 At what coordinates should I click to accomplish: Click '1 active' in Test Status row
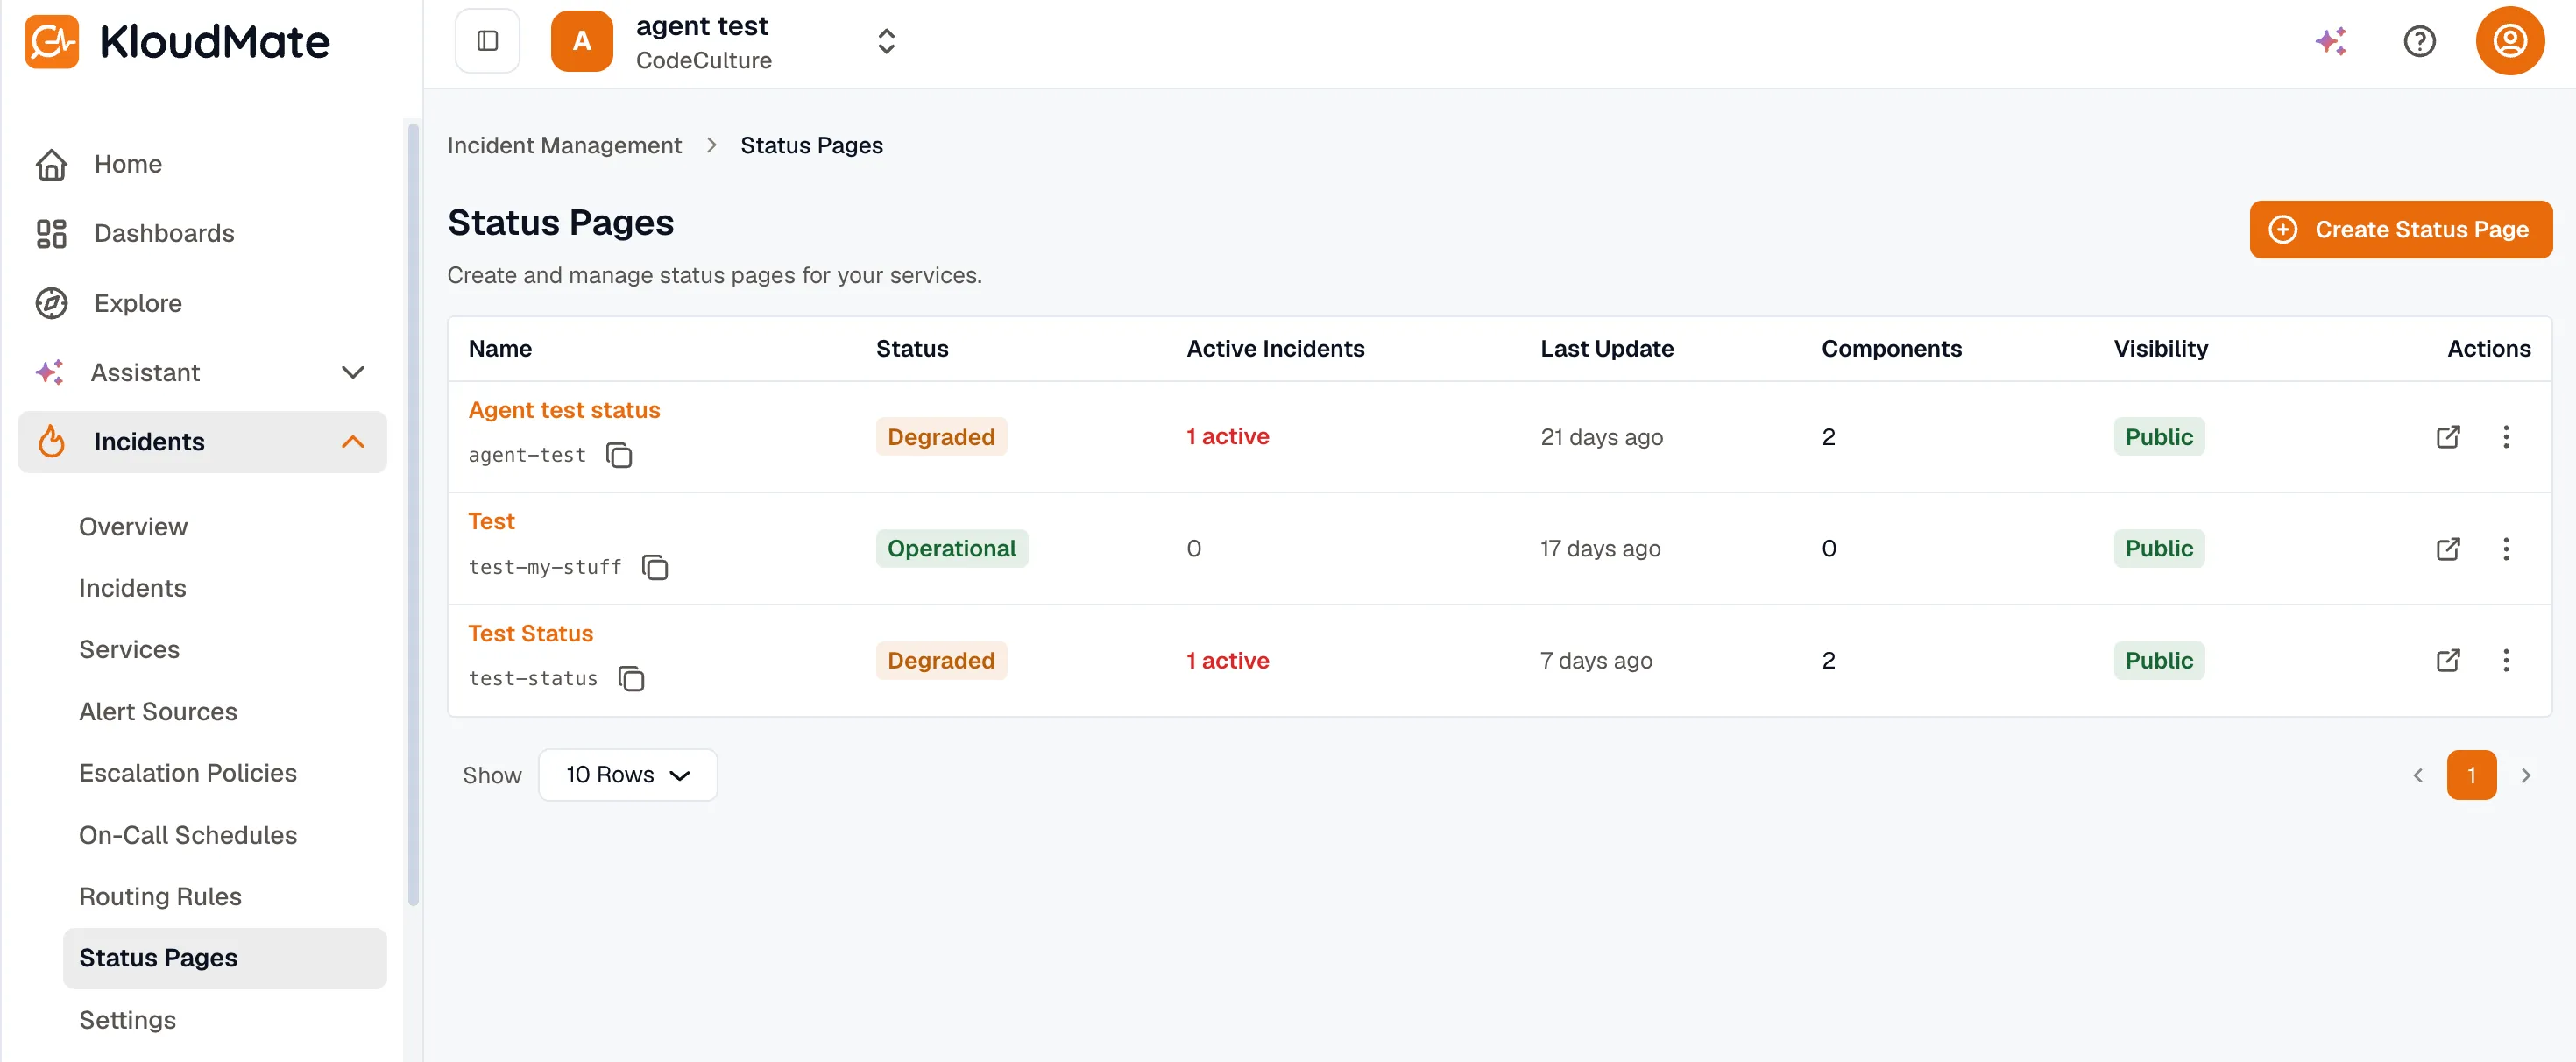[1227, 660]
